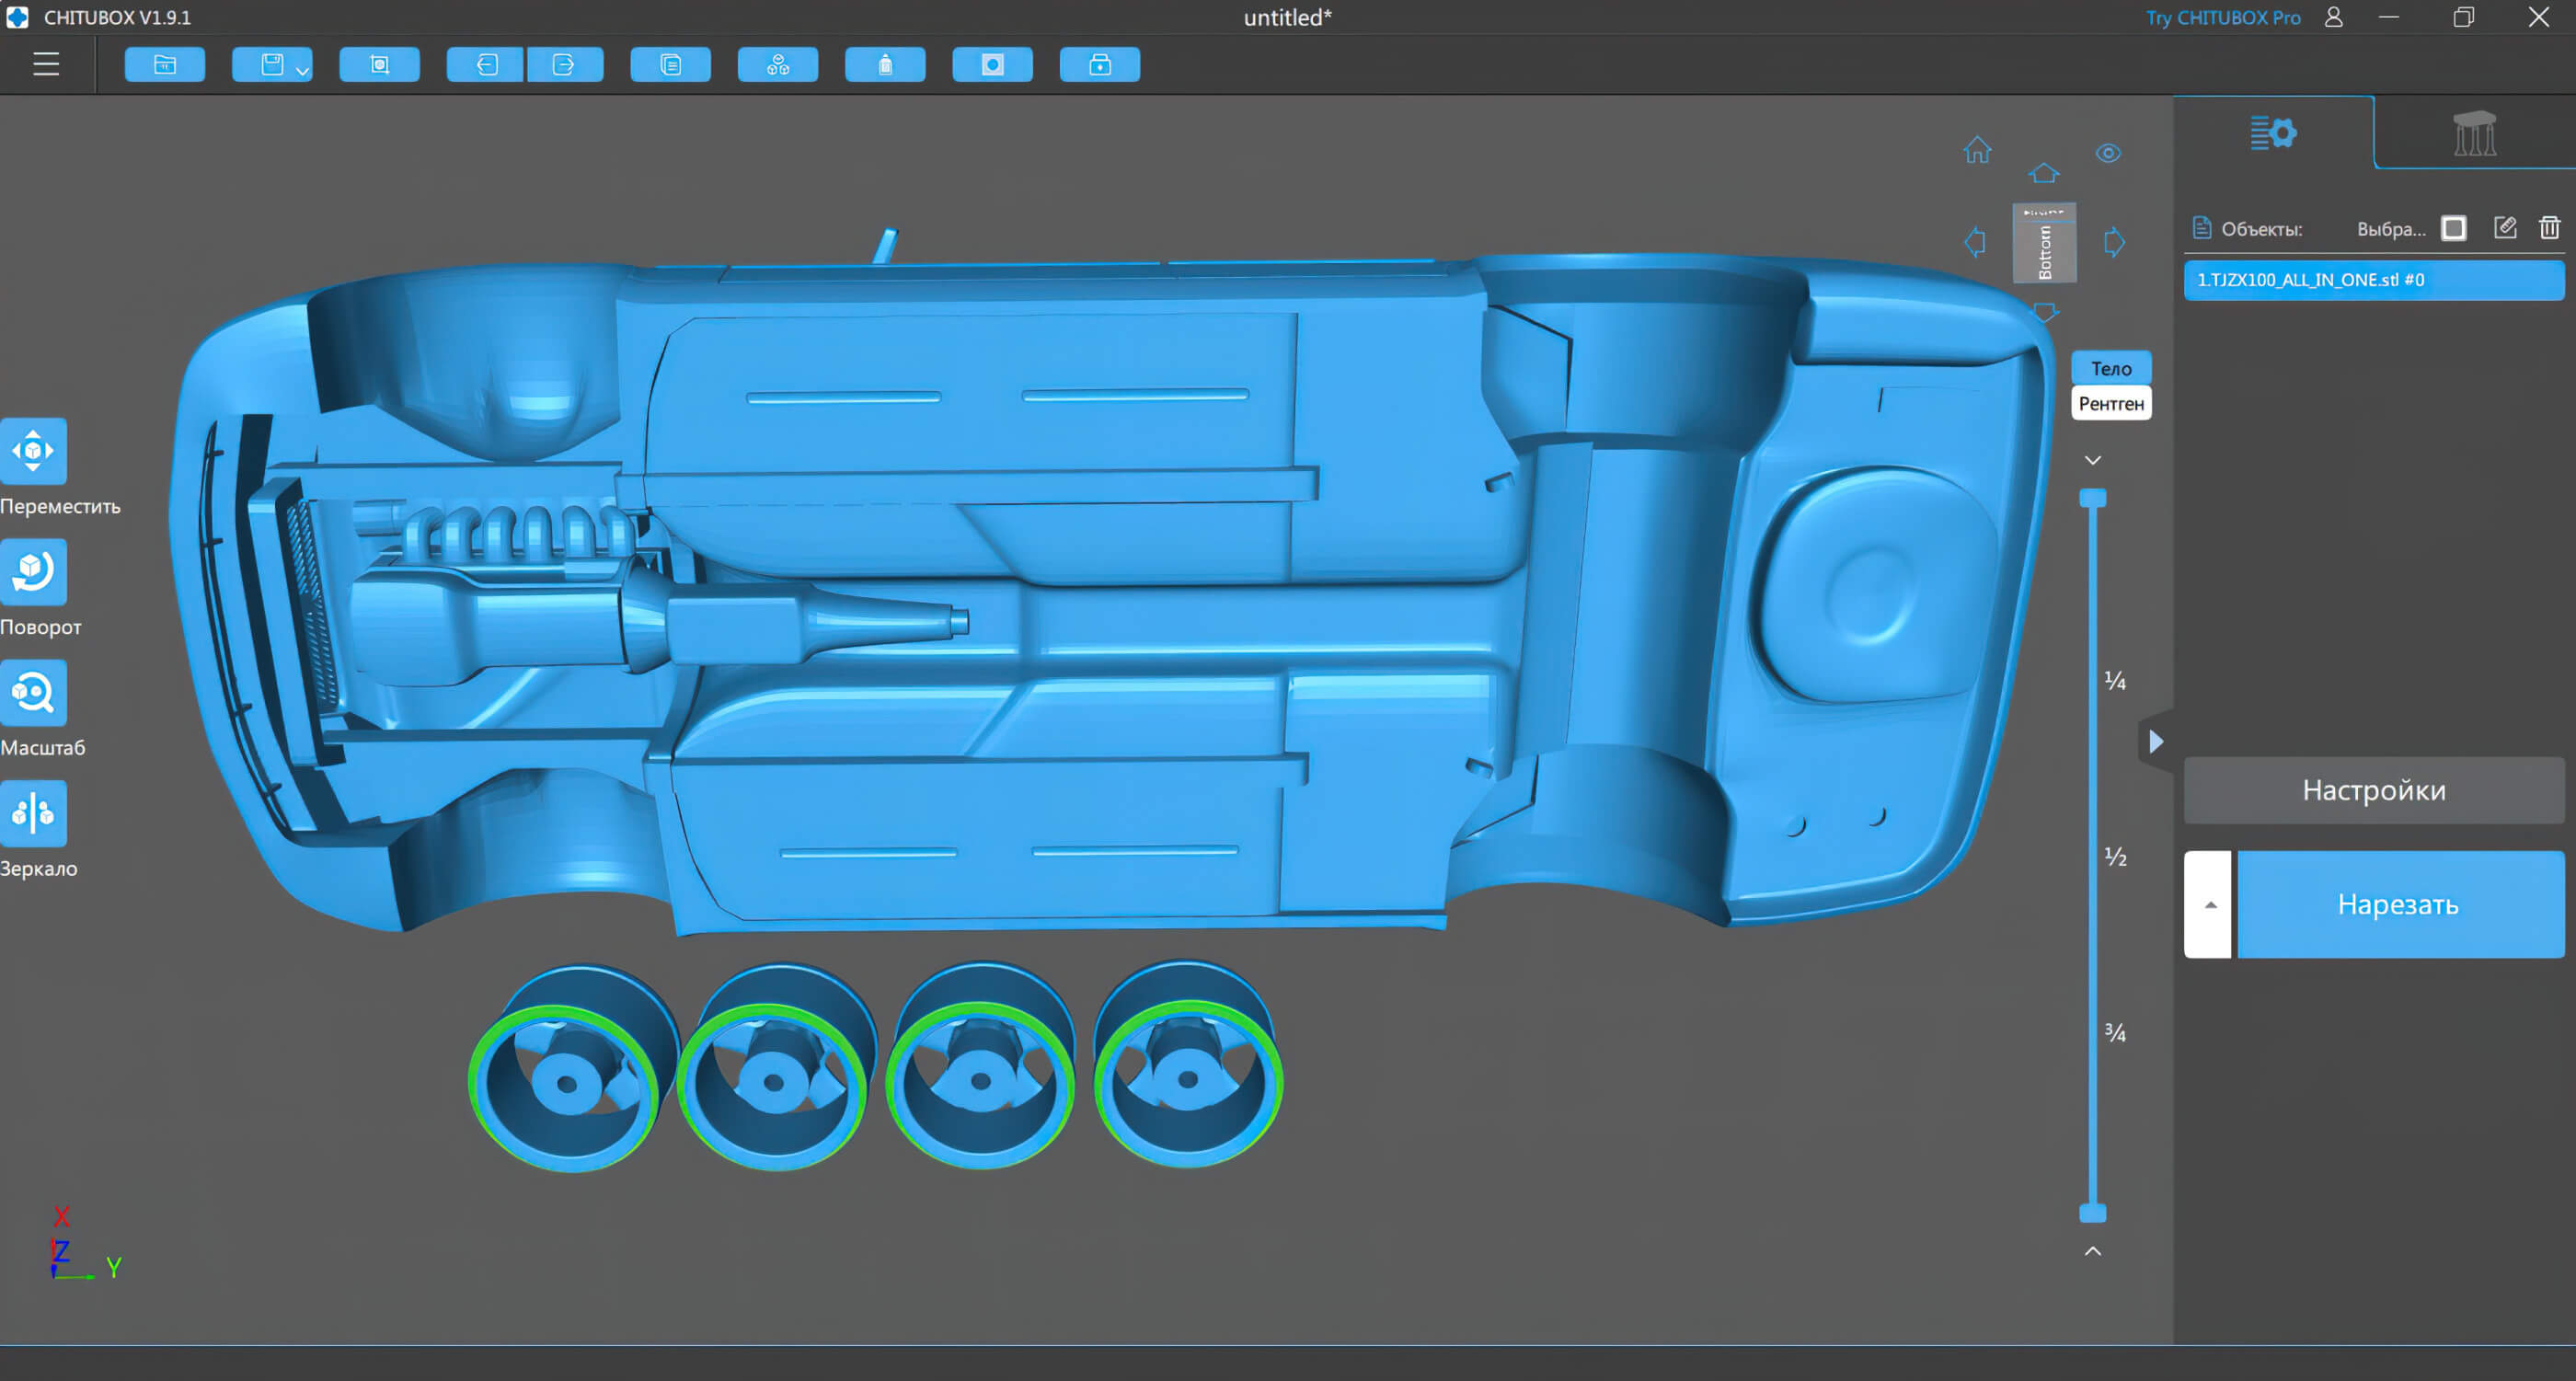Click the Undo arrow button
This screenshot has width=2576, height=1381.
[x=486, y=65]
